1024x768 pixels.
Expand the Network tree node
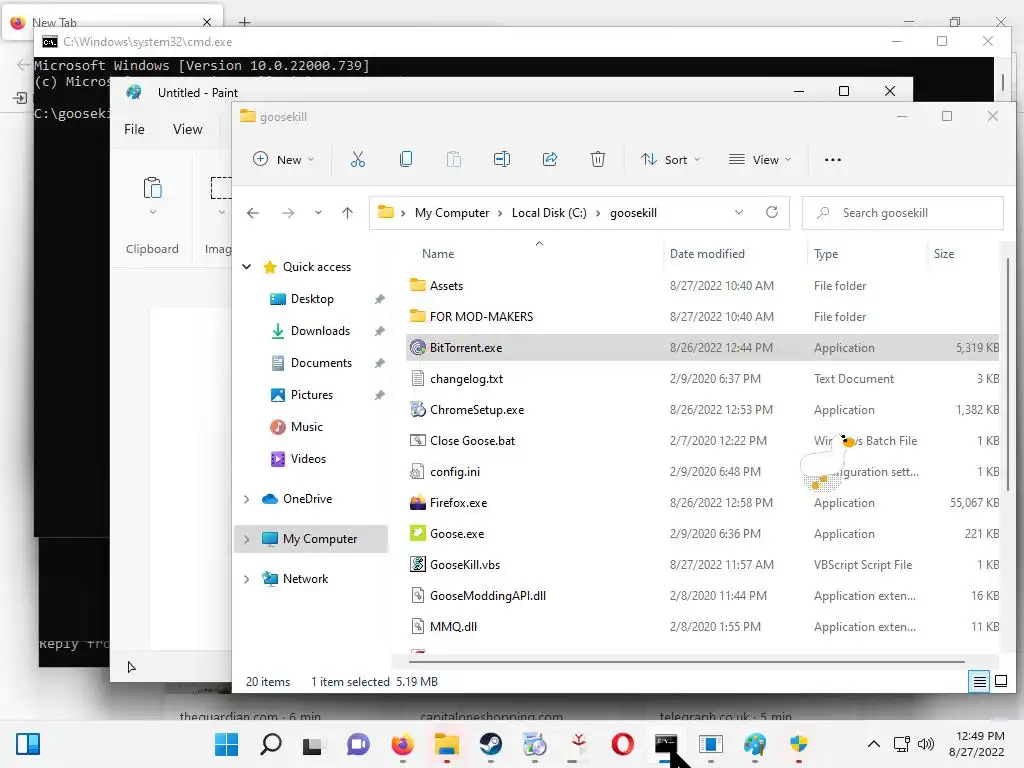pyautogui.click(x=247, y=579)
